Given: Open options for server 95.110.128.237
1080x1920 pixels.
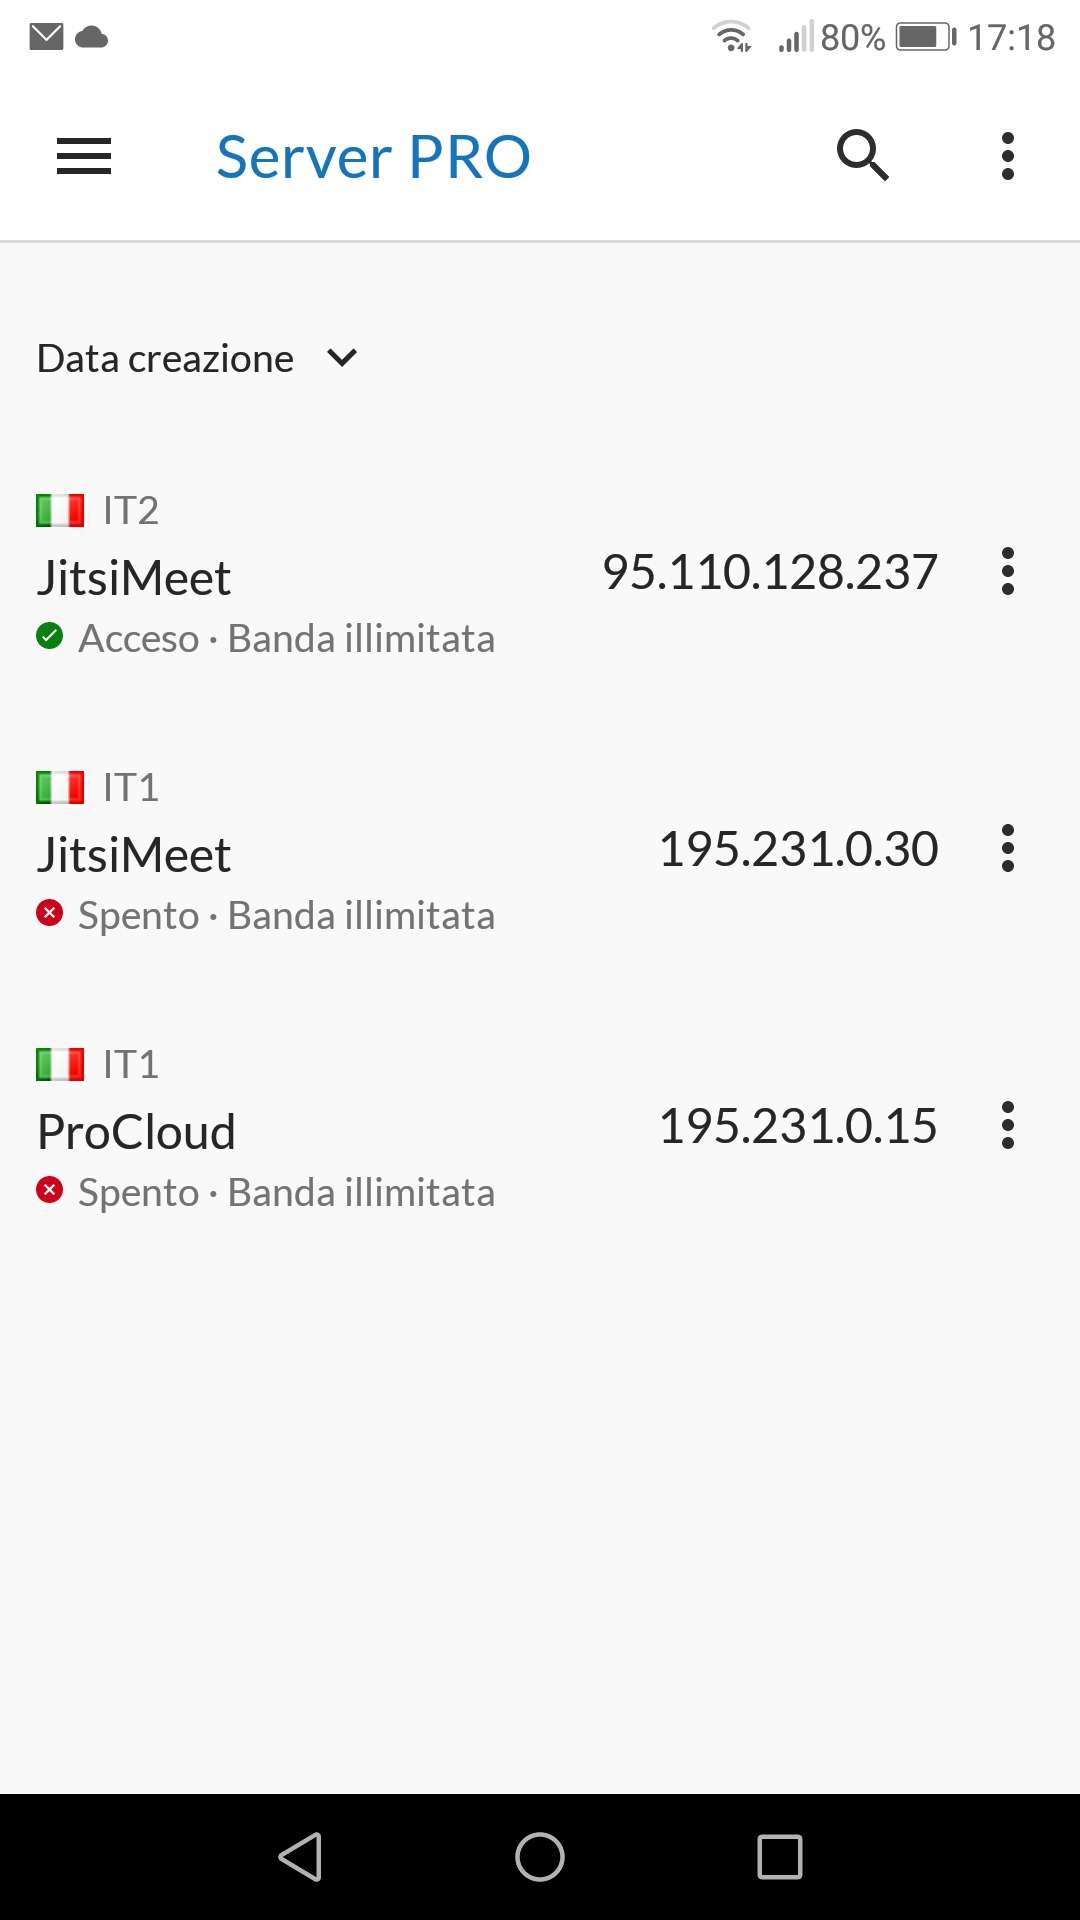Looking at the screenshot, I should point(1008,572).
